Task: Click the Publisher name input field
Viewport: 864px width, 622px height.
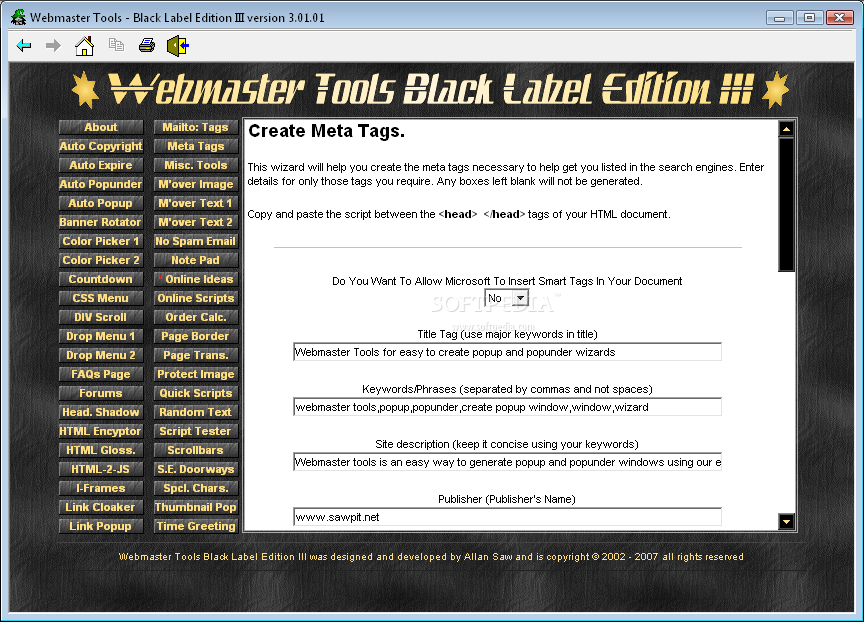Action: click(507, 517)
